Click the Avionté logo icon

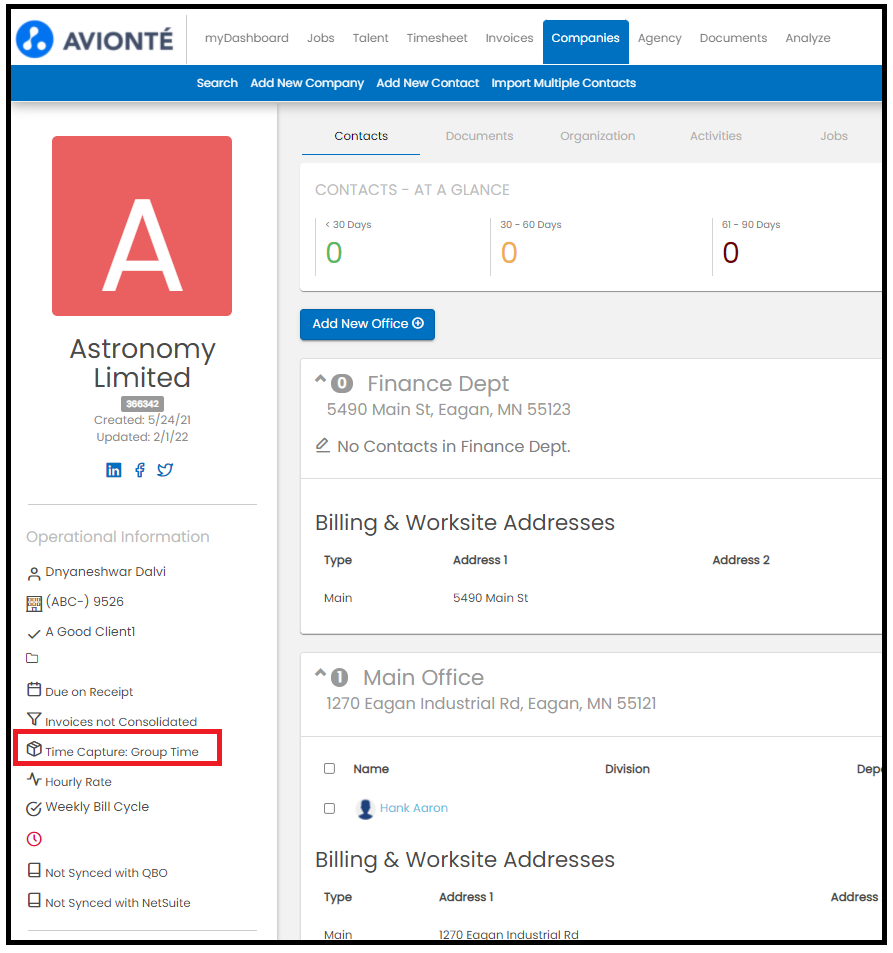(x=35, y=40)
